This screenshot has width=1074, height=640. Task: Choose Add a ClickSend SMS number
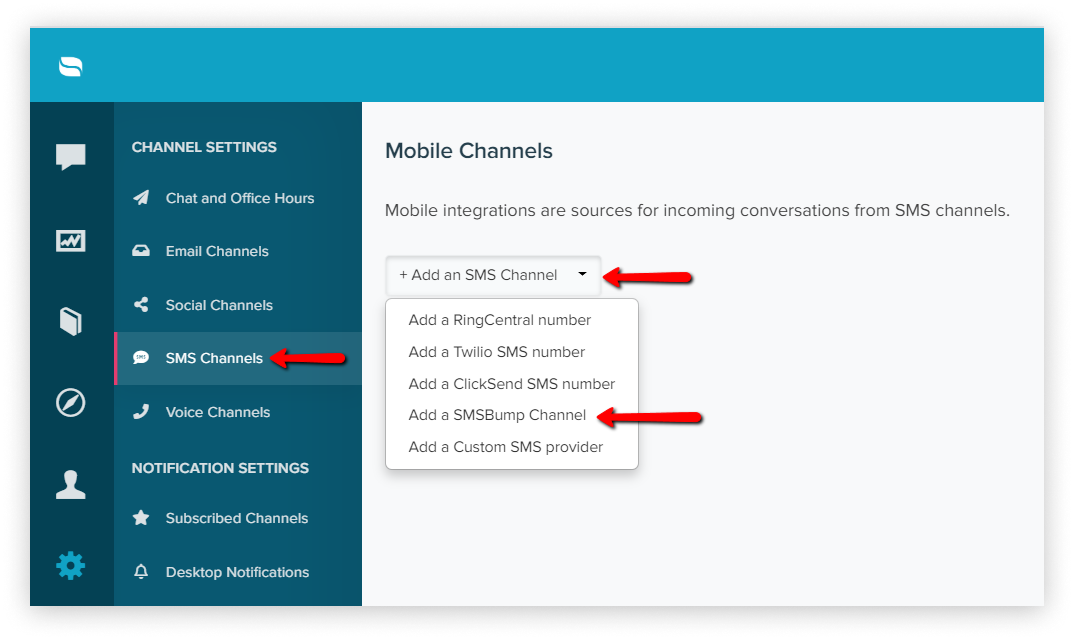click(512, 384)
